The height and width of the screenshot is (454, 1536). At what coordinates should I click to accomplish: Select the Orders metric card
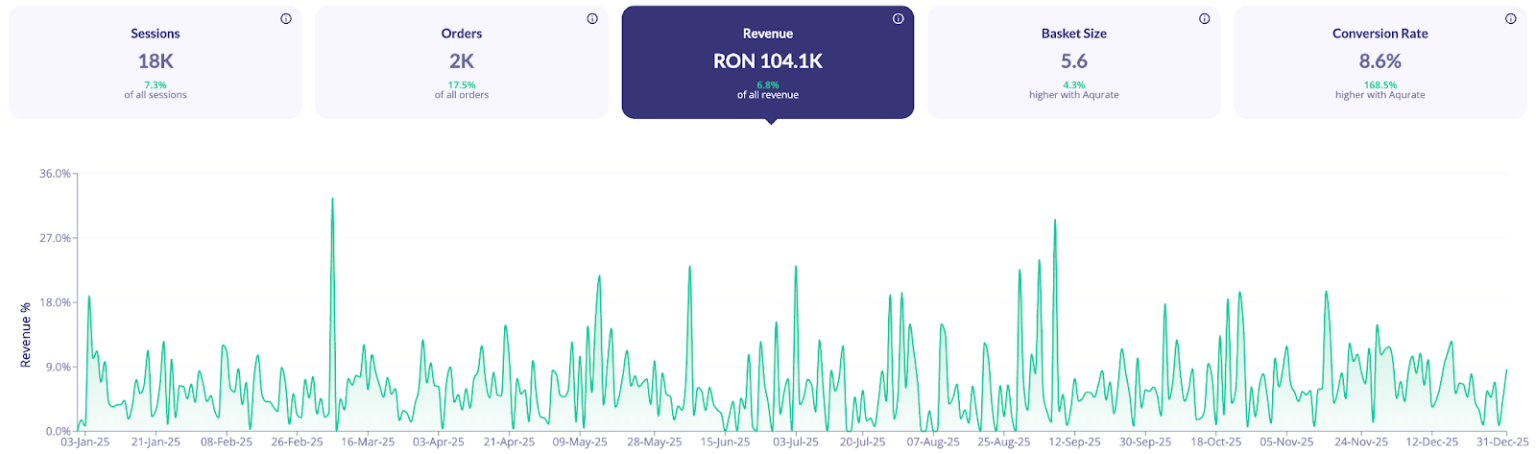[x=461, y=62]
